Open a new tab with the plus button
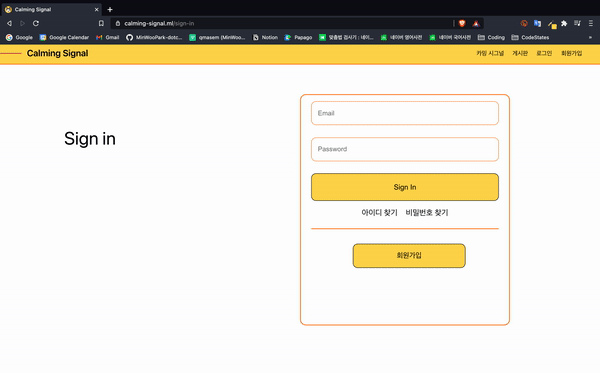The image size is (600, 375). 110,10
